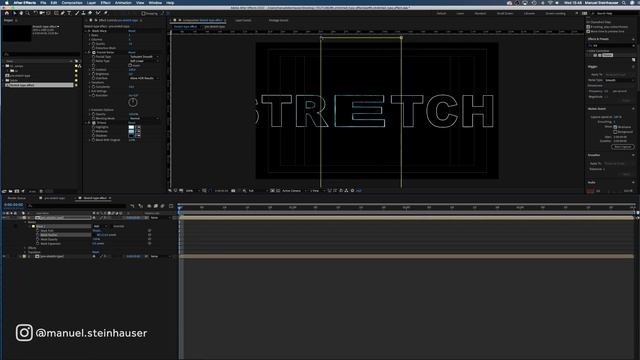640x360 pixels.
Task: Expand the Effects group in timeline
Action: click(x=25, y=248)
